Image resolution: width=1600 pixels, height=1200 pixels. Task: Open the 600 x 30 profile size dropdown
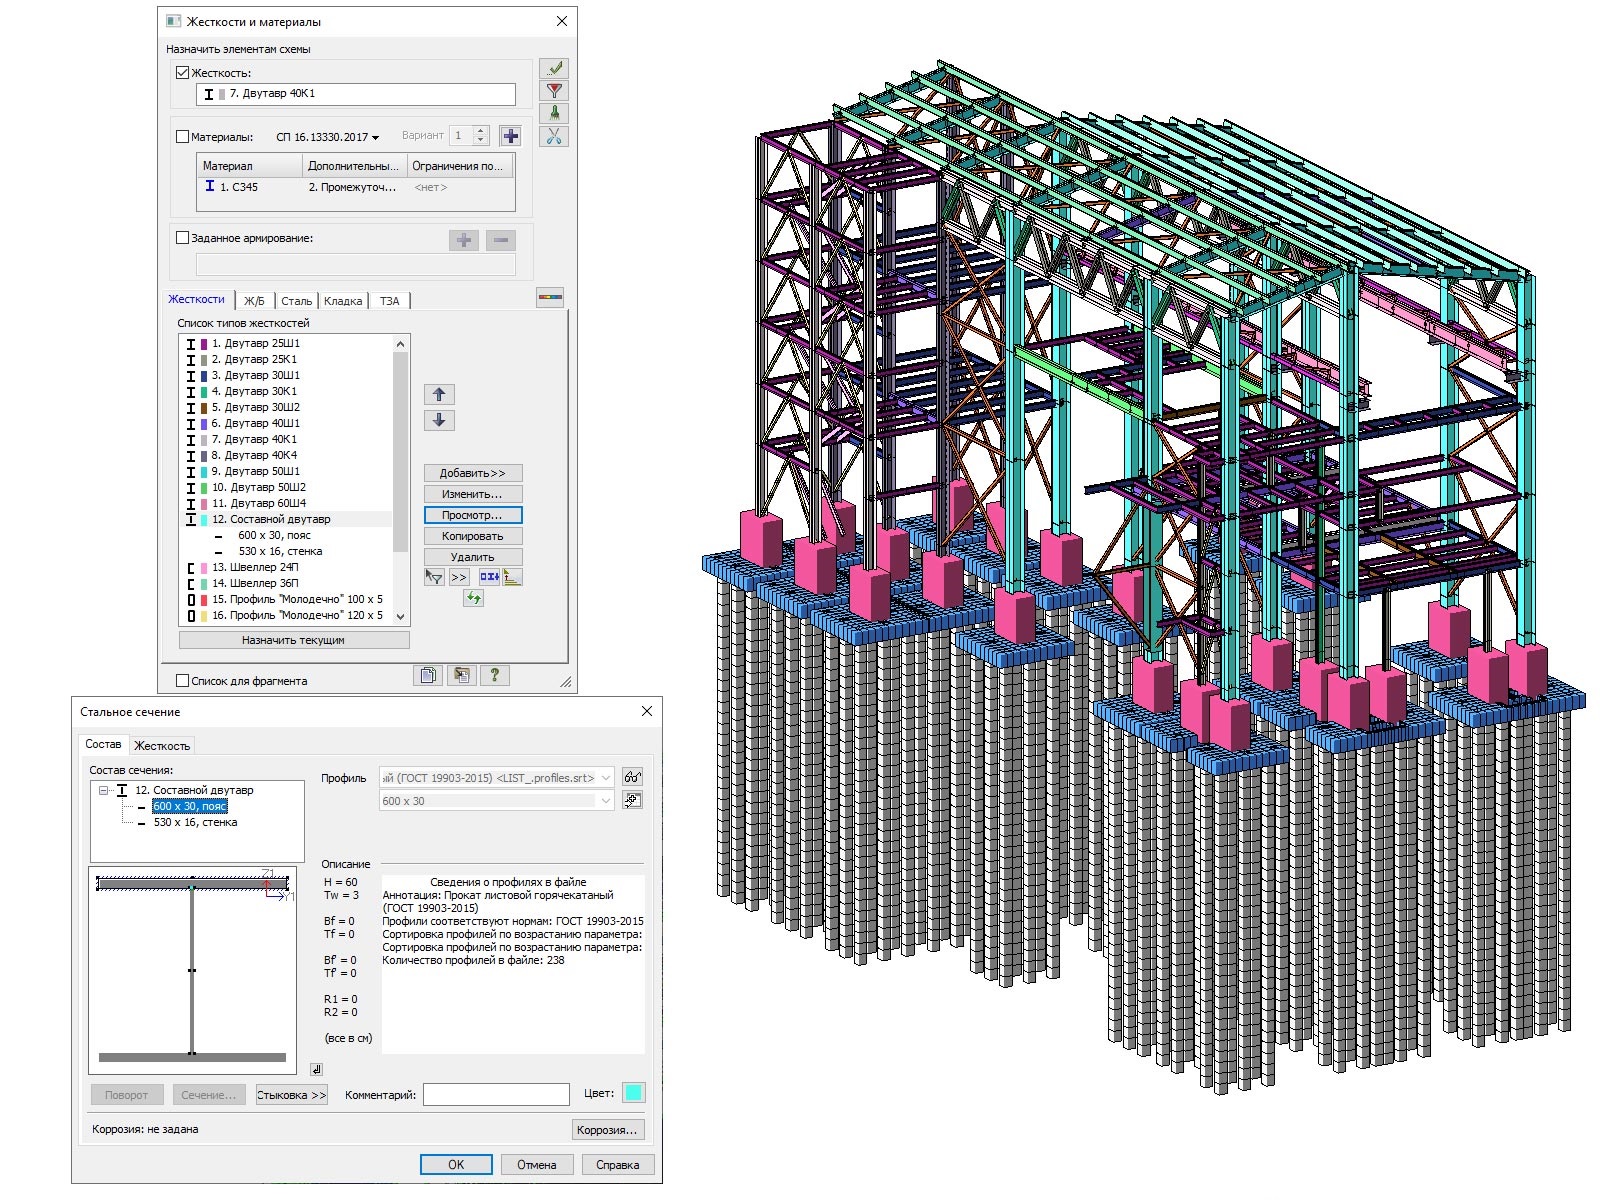click(605, 801)
